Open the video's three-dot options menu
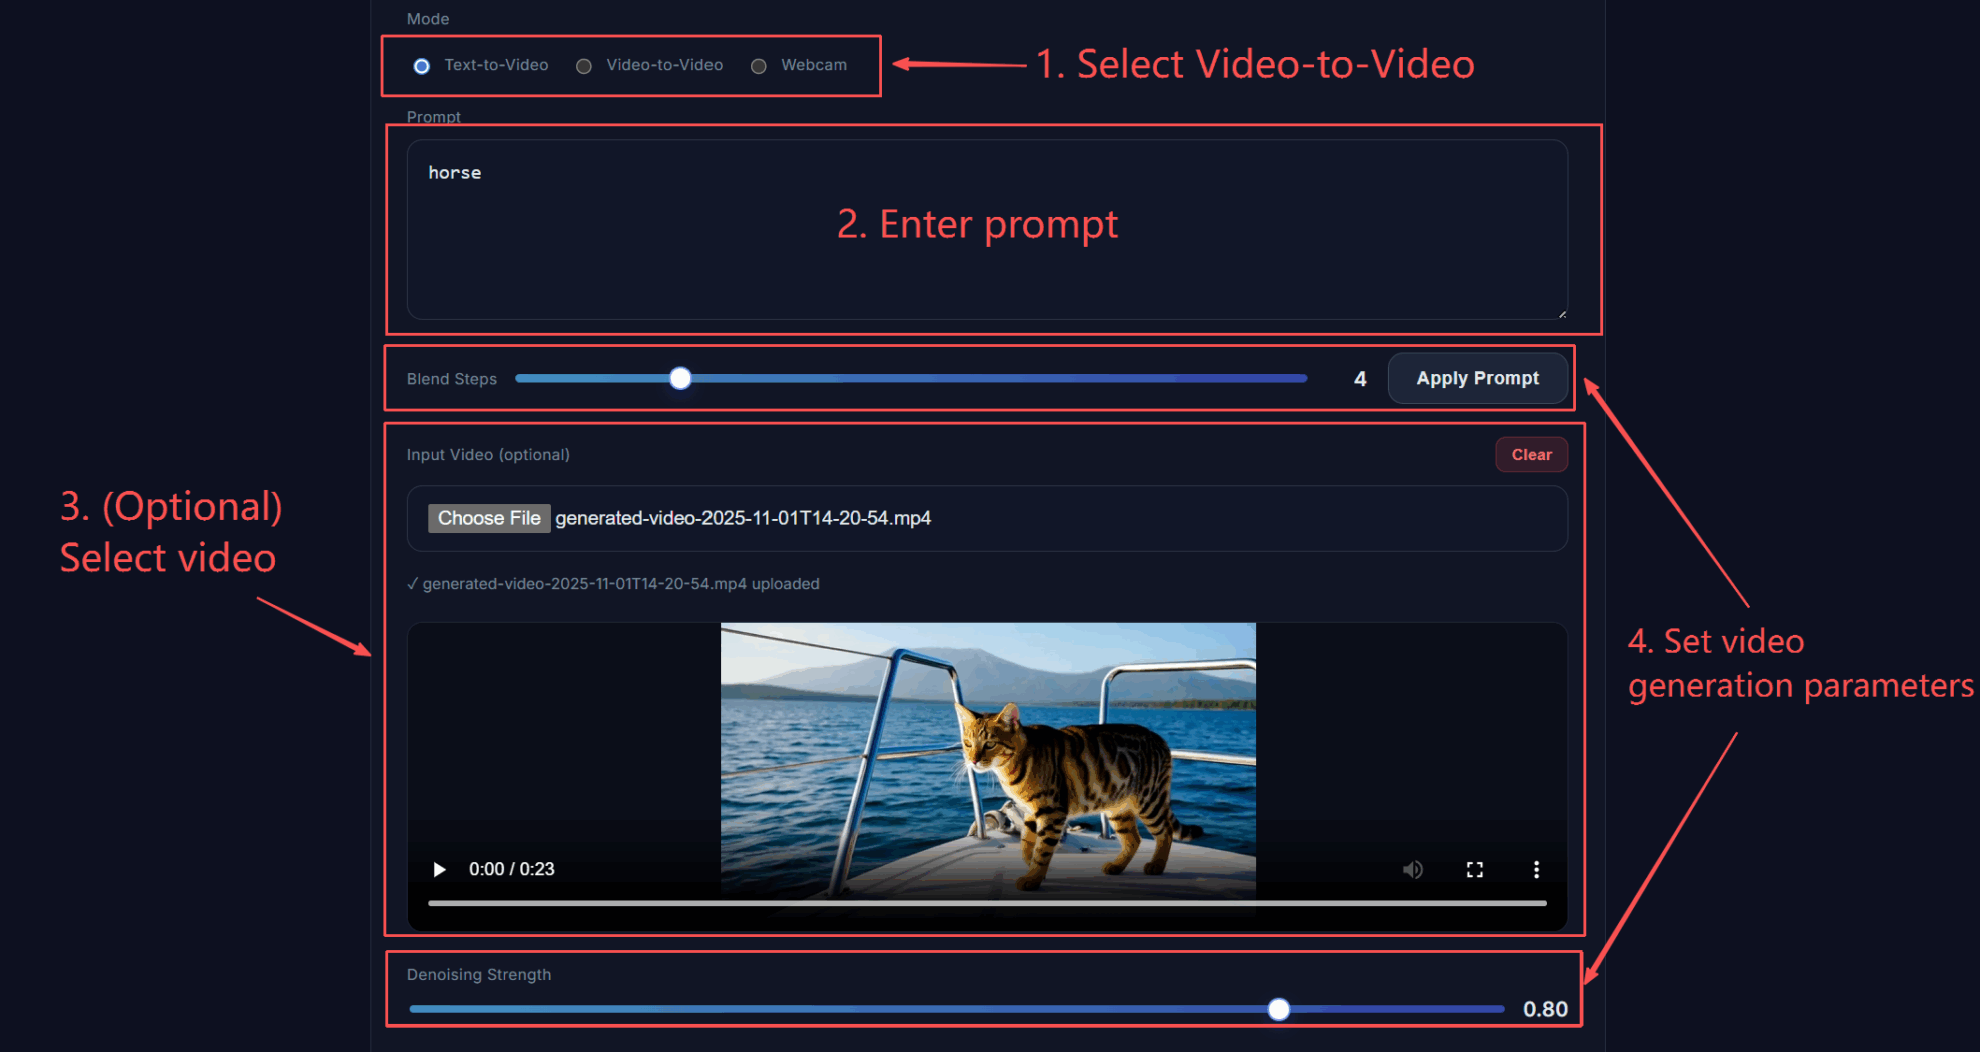The height and width of the screenshot is (1052, 1980). 1536,869
